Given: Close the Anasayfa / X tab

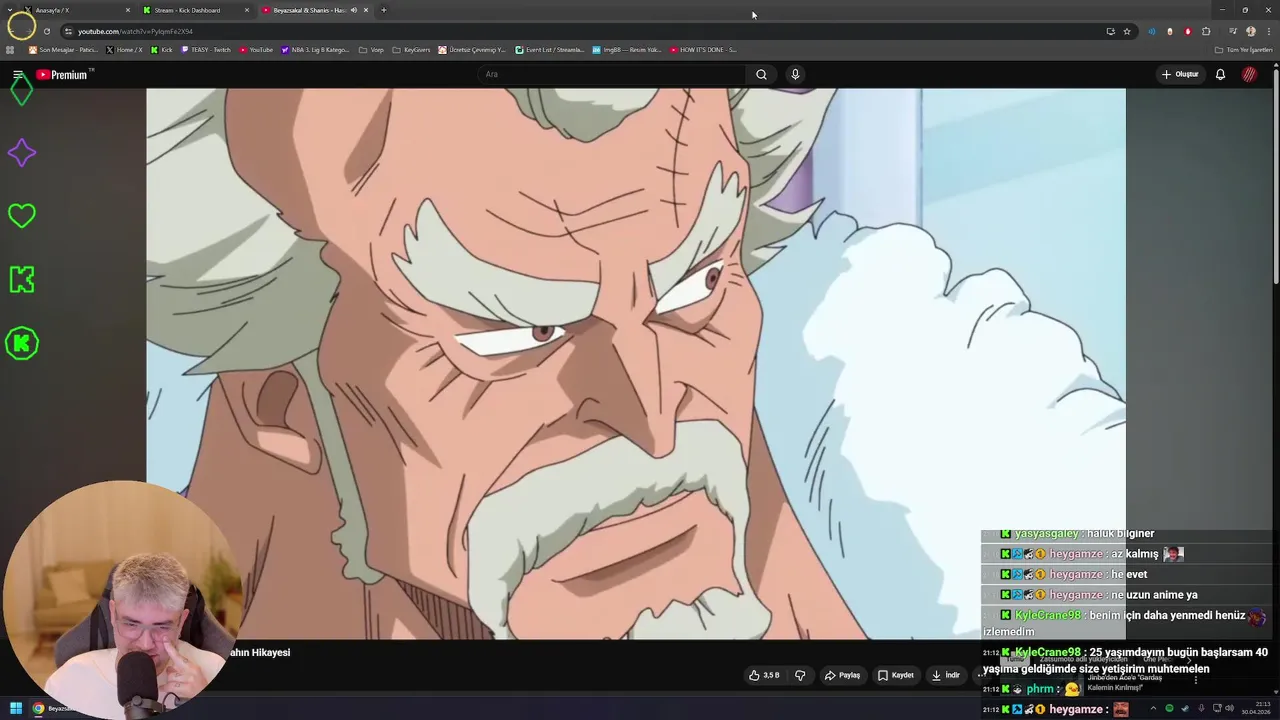Looking at the screenshot, I should click(127, 10).
